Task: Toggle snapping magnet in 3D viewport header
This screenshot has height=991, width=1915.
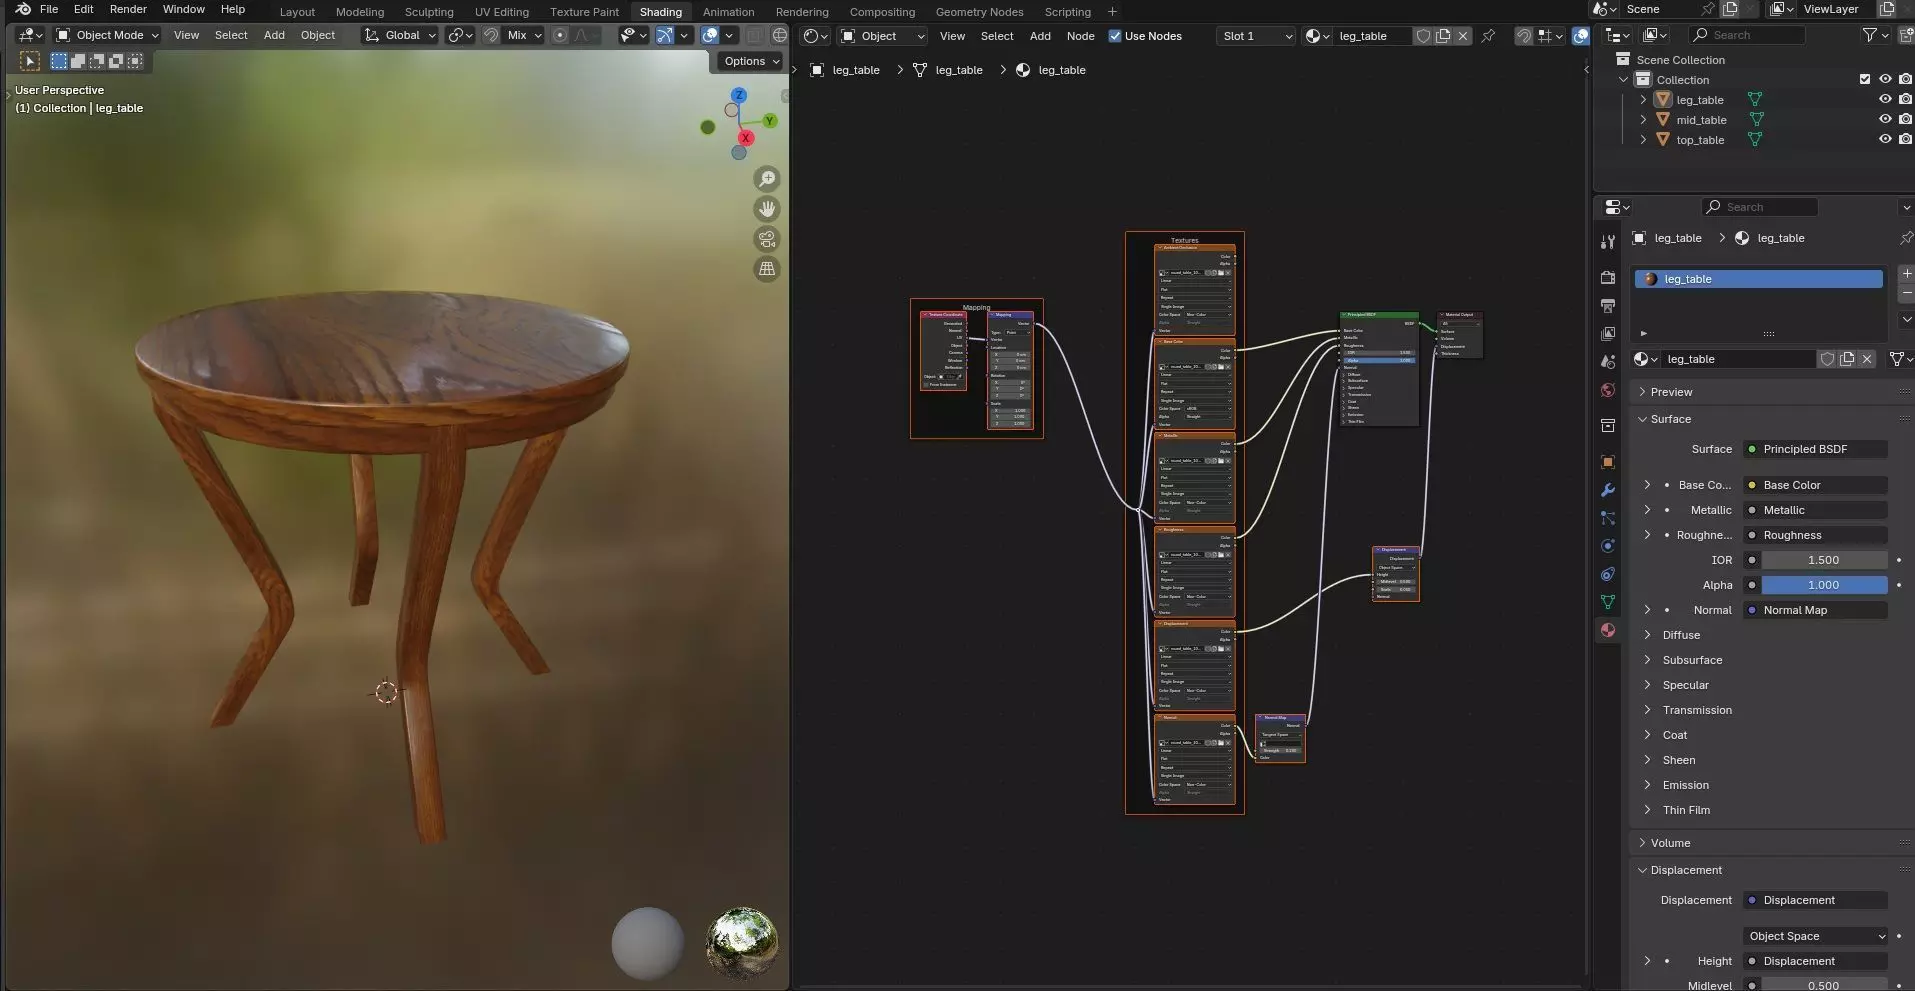Action: [x=491, y=35]
